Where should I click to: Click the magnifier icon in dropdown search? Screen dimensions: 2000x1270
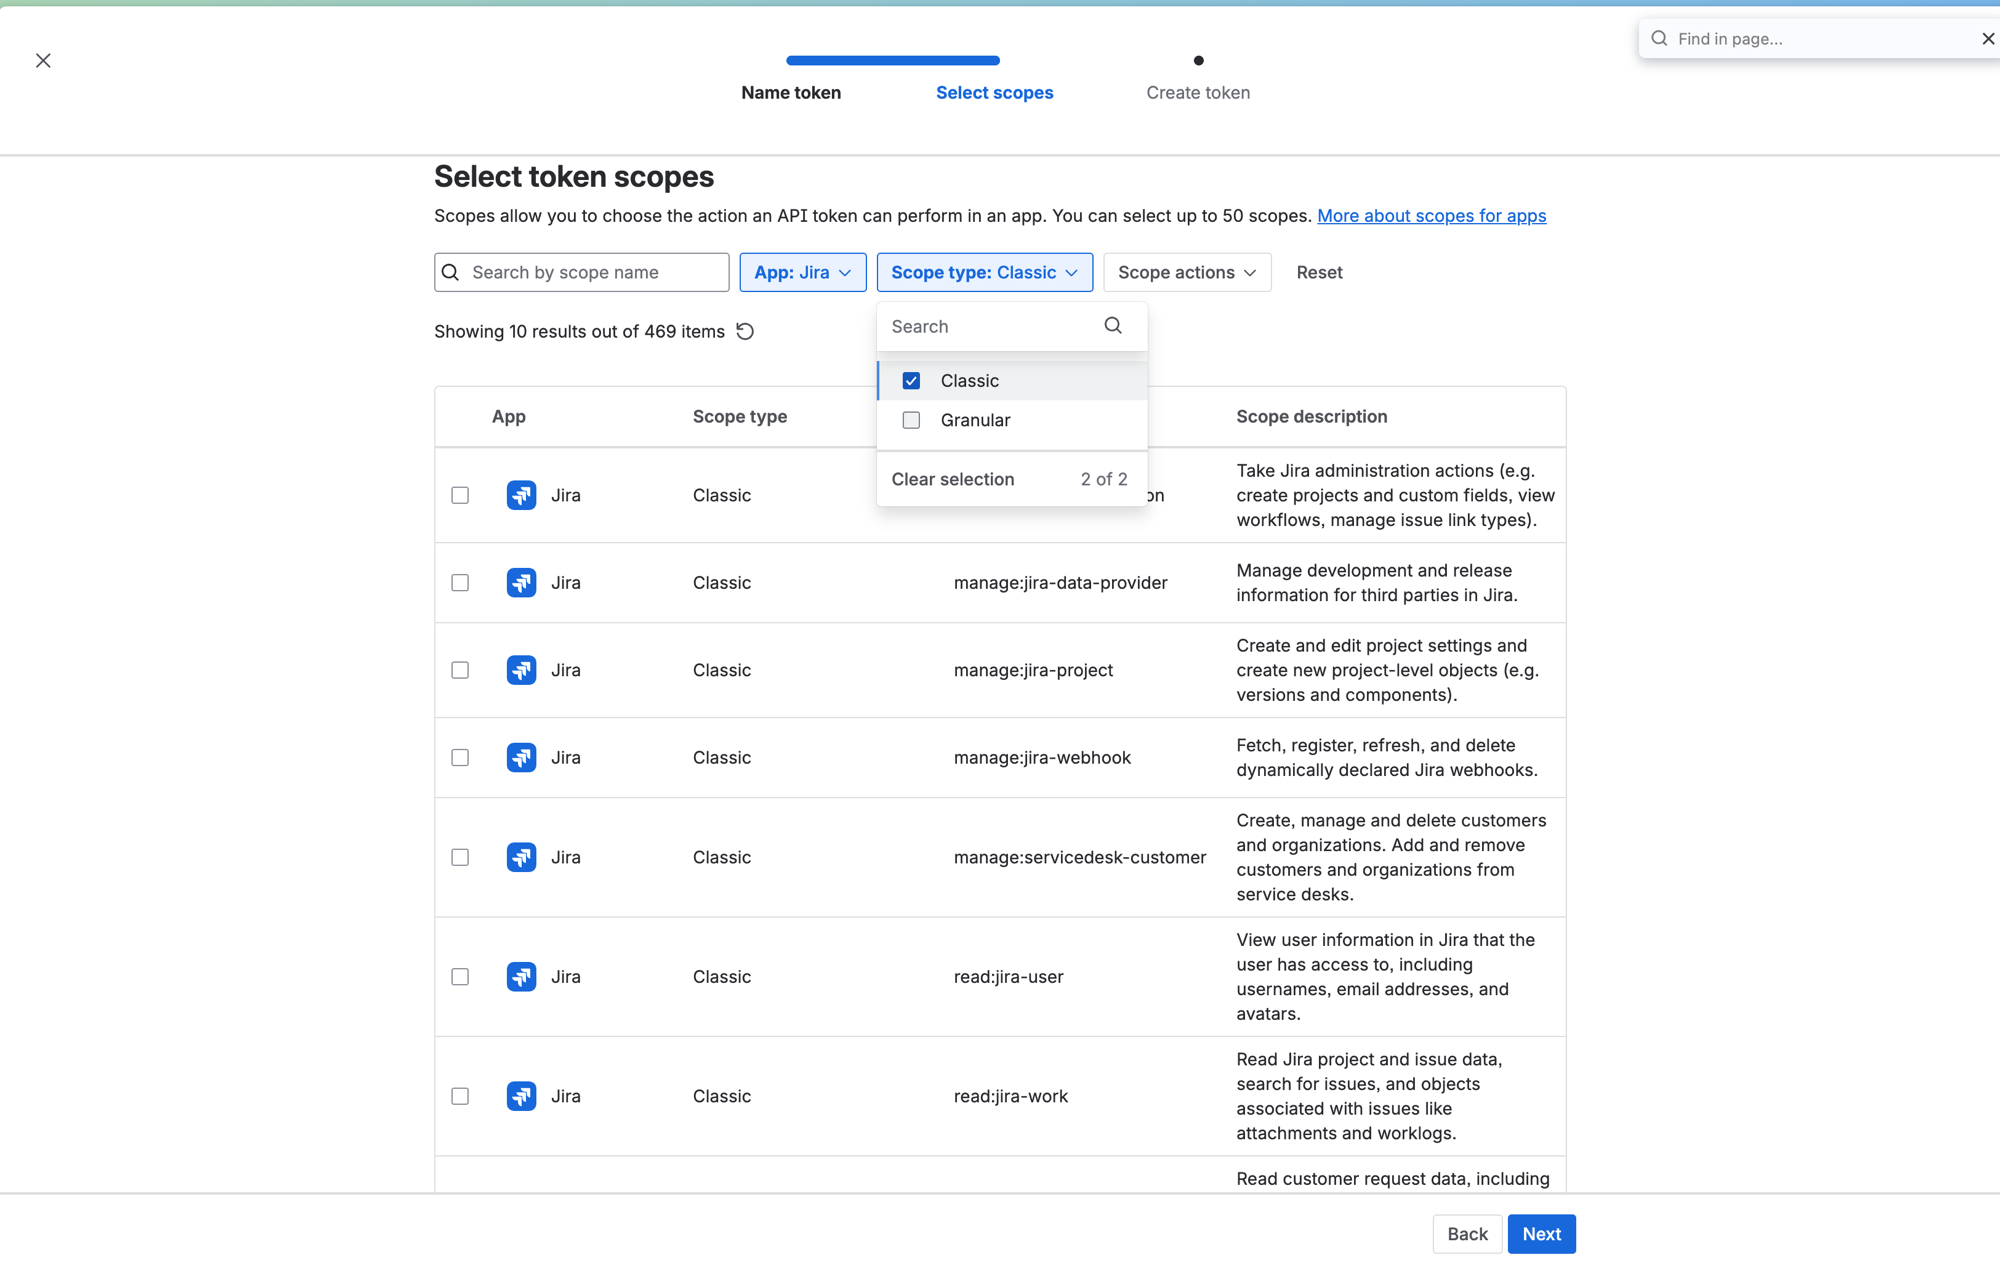(1113, 326)
